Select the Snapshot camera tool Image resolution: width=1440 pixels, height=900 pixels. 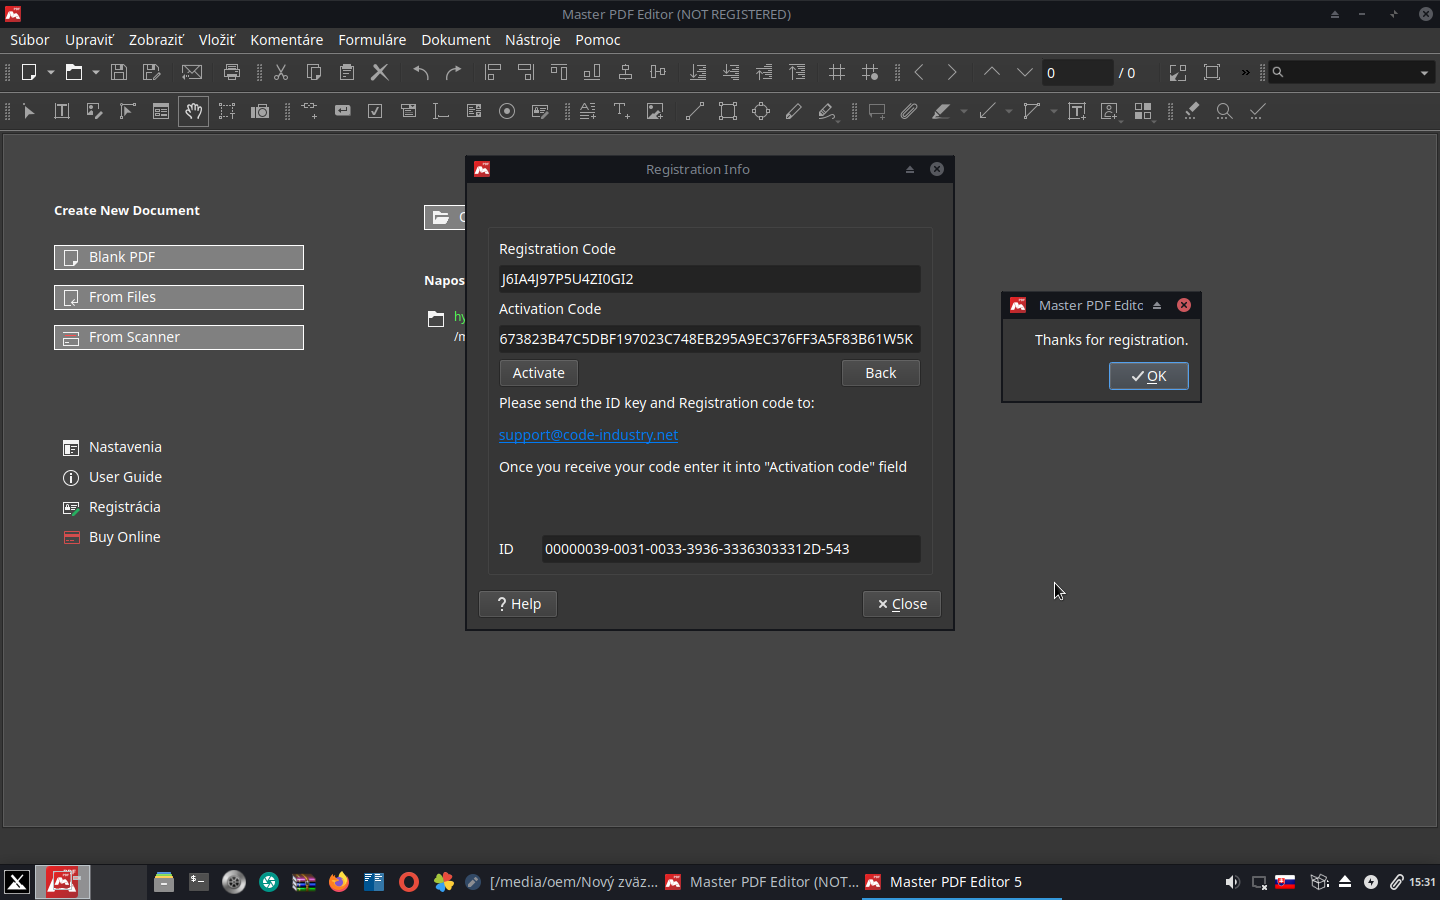coord(260,111)
